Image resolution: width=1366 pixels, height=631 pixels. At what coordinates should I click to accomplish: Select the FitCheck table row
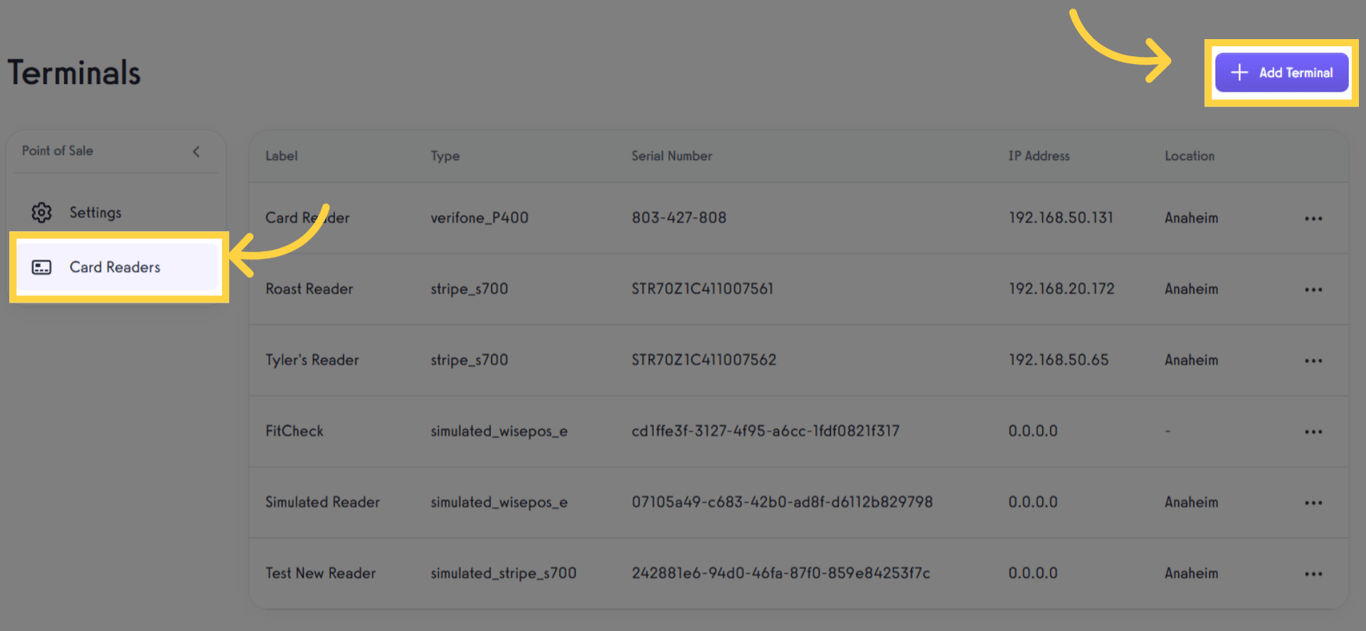point(700,431)
